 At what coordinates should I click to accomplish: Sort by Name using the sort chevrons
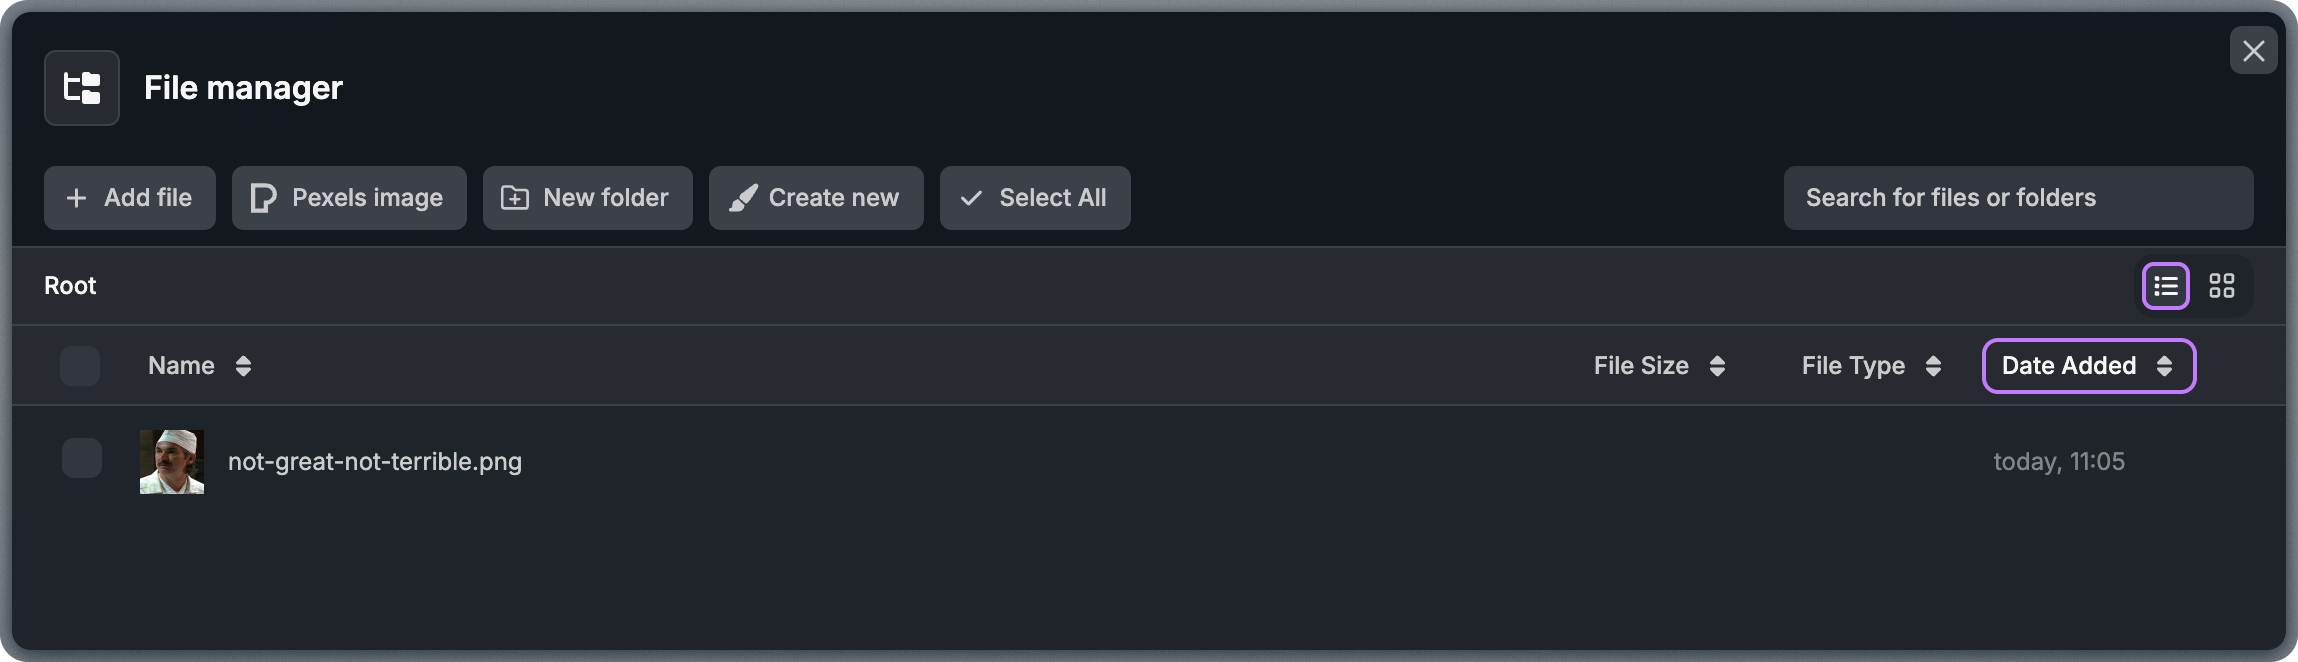[x=243, y=366]
